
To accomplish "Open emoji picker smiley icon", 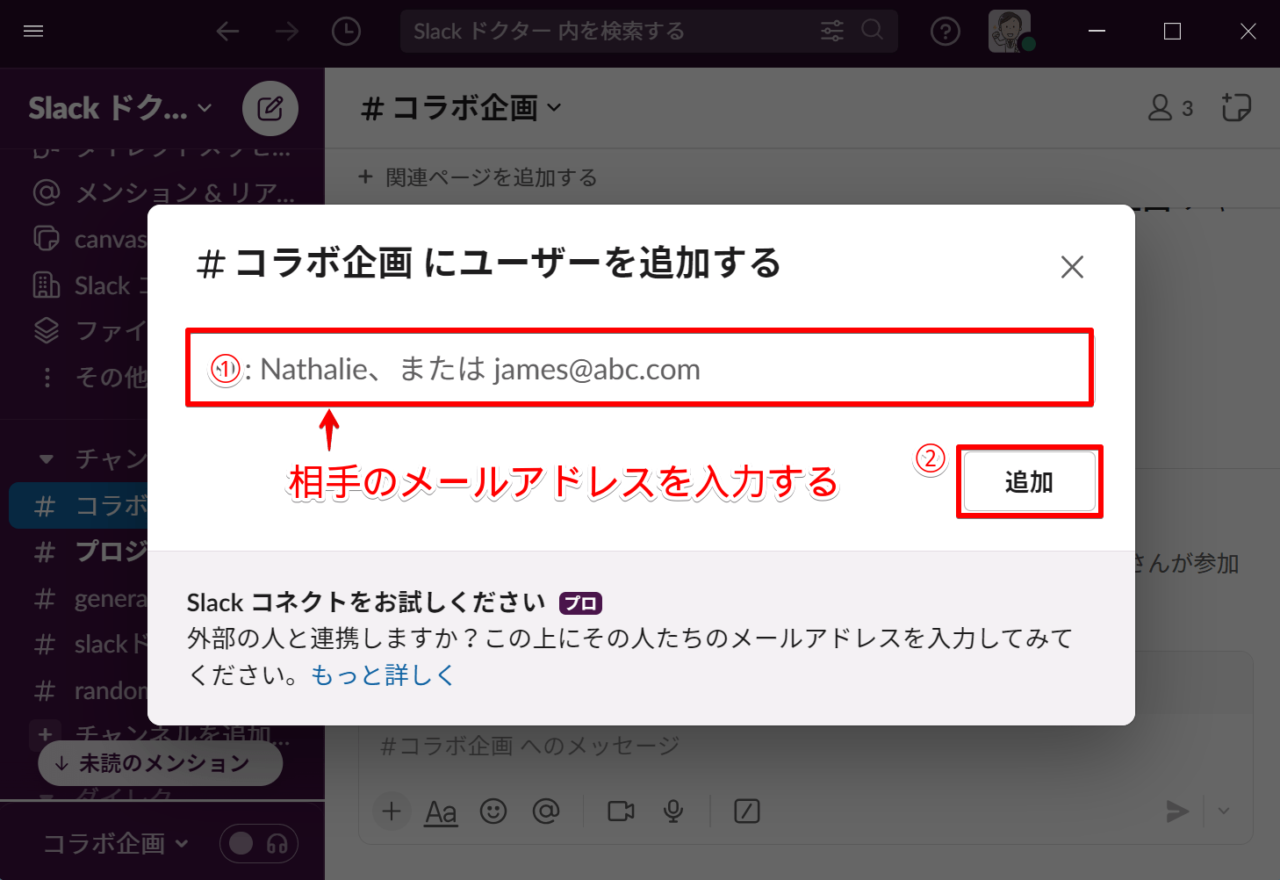I will 493,811.
